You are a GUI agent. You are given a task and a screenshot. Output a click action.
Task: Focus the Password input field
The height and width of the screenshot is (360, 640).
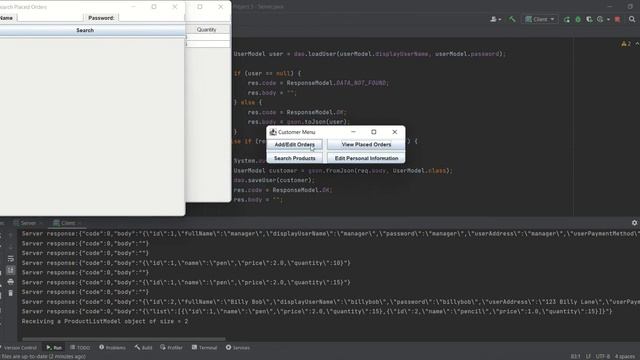pos(151,18)
